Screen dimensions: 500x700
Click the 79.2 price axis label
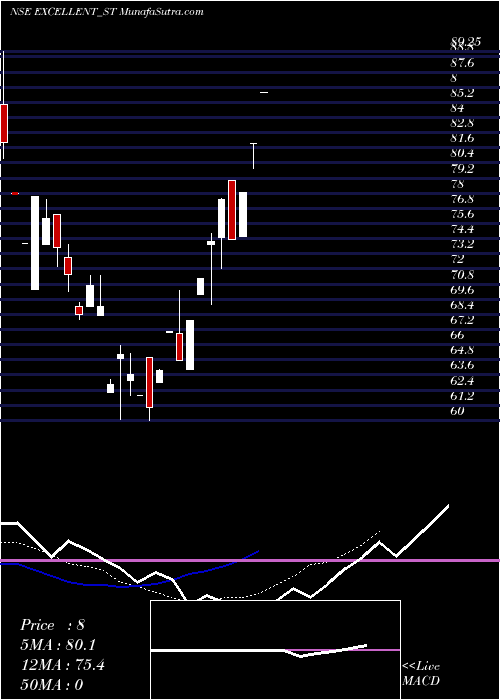(462, 169)
